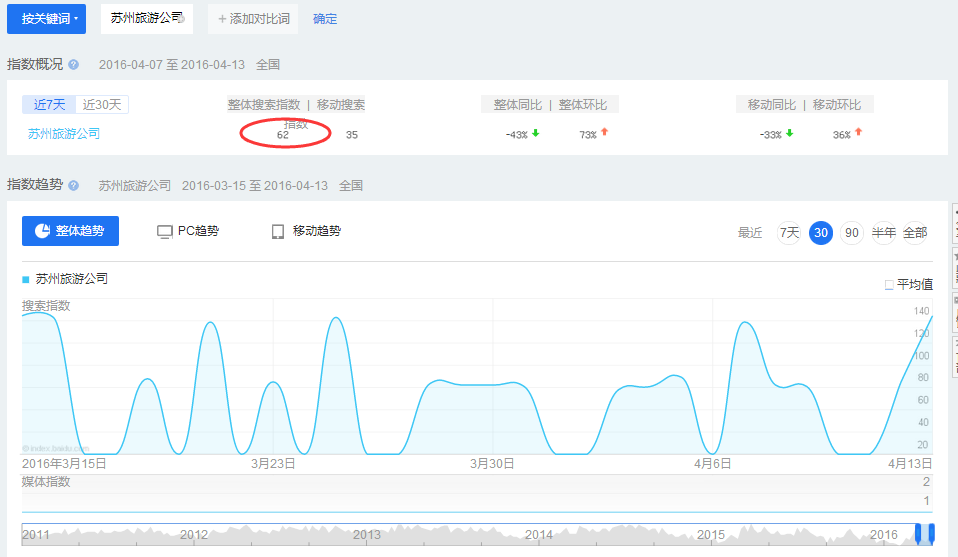
Task: Switch to the 近30天 tab
Action: [x=102, y=104]
